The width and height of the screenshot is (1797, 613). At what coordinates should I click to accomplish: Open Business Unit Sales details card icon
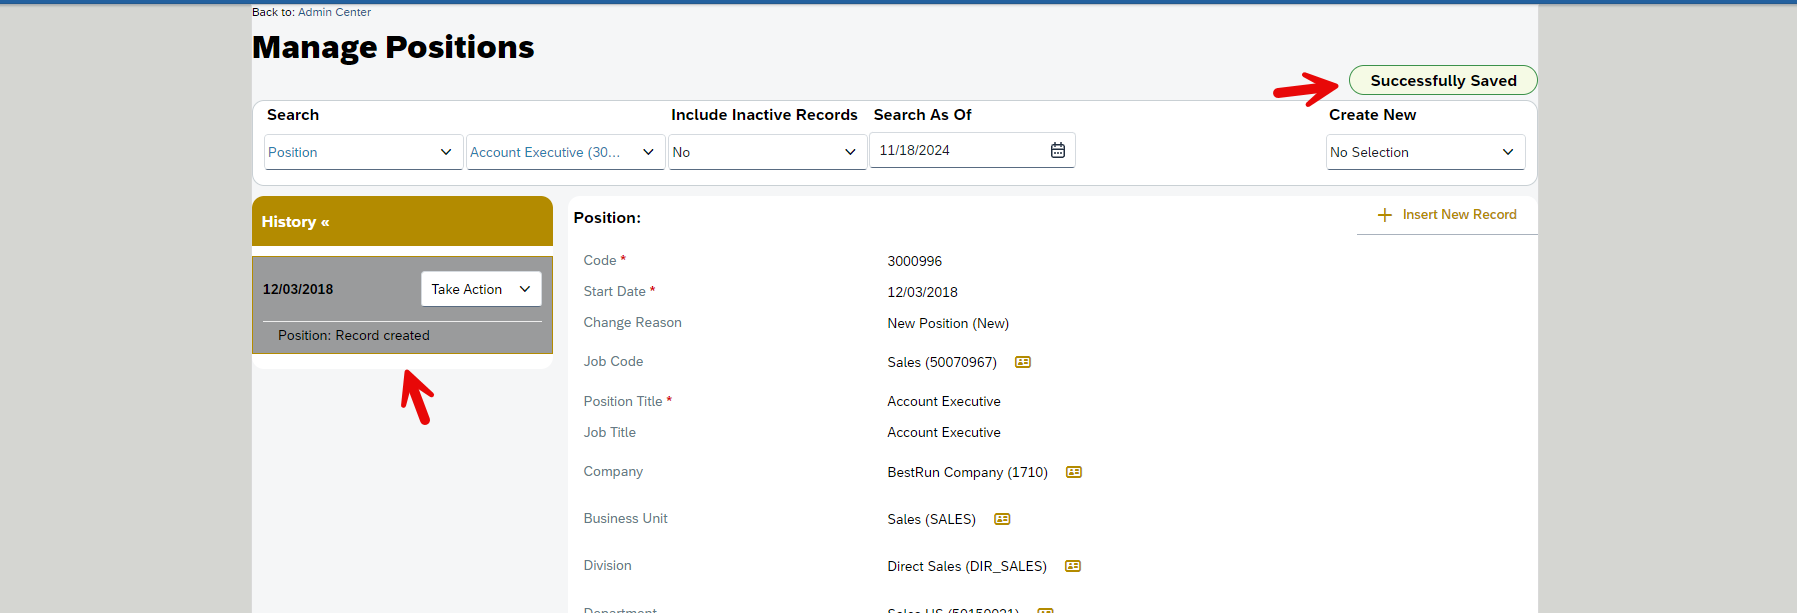[x=1002, y=519]
